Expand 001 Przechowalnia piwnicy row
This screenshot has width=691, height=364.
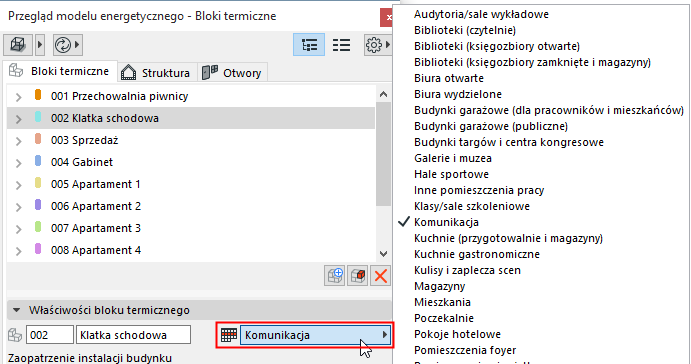click(x=19, y=97)
